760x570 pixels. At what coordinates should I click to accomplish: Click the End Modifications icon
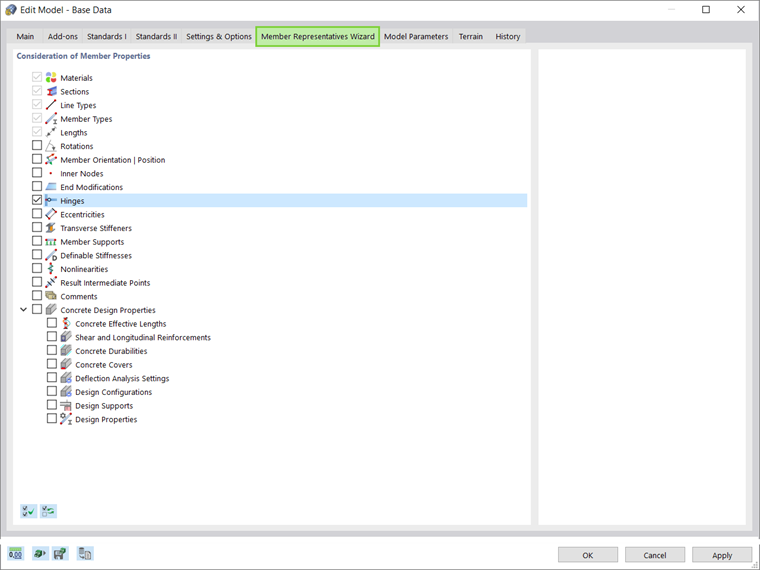(51, 187)
